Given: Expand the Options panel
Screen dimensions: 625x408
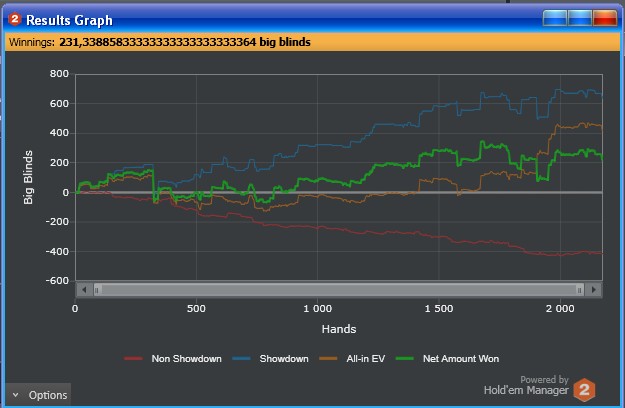Looking at the screenshot, I should (x=38, y=395).
